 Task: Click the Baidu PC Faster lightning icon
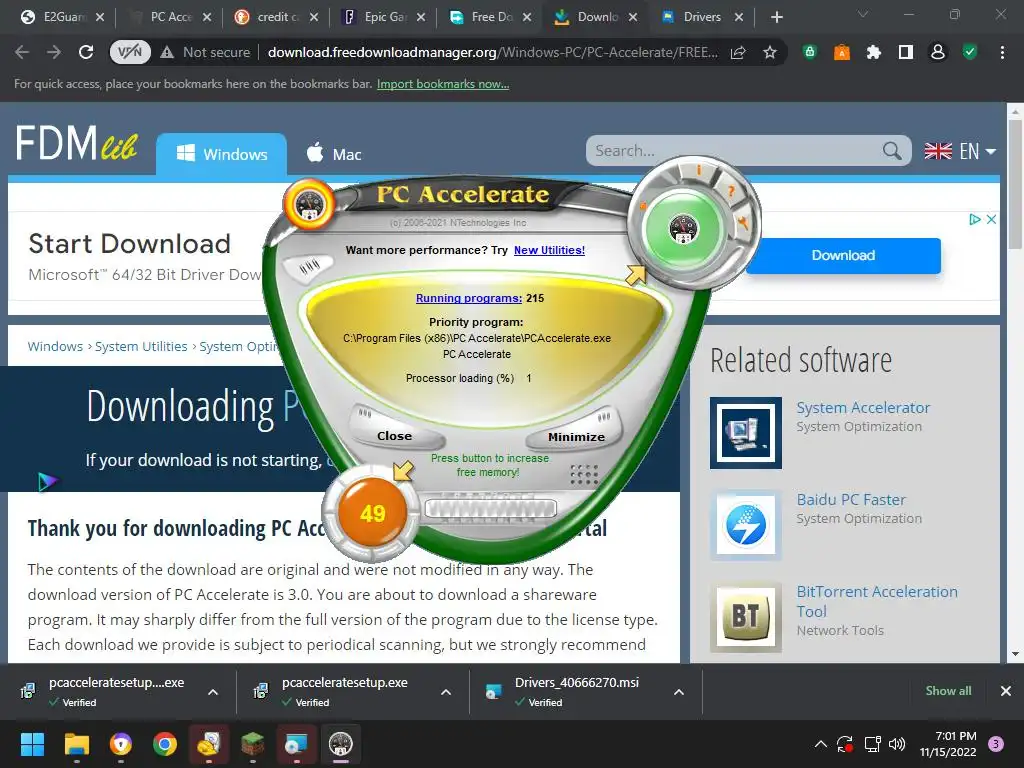[x=746, y=525]
